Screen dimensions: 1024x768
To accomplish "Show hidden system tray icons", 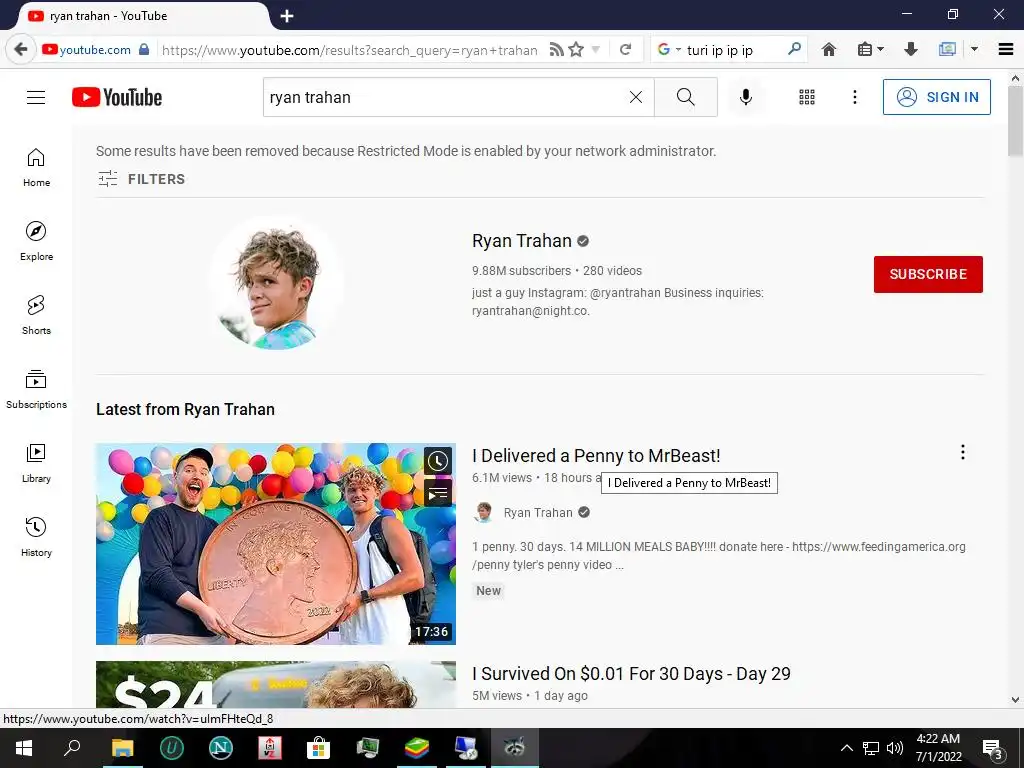I will [846, 748].
